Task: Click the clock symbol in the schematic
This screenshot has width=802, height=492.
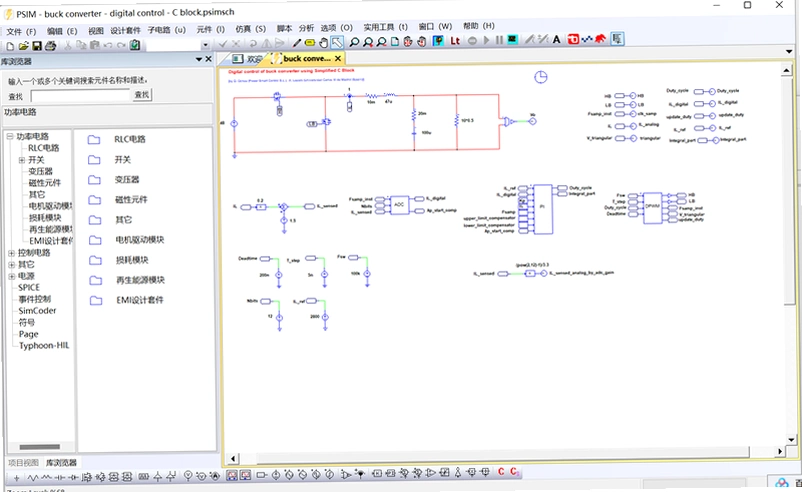Action: (541, 77)
